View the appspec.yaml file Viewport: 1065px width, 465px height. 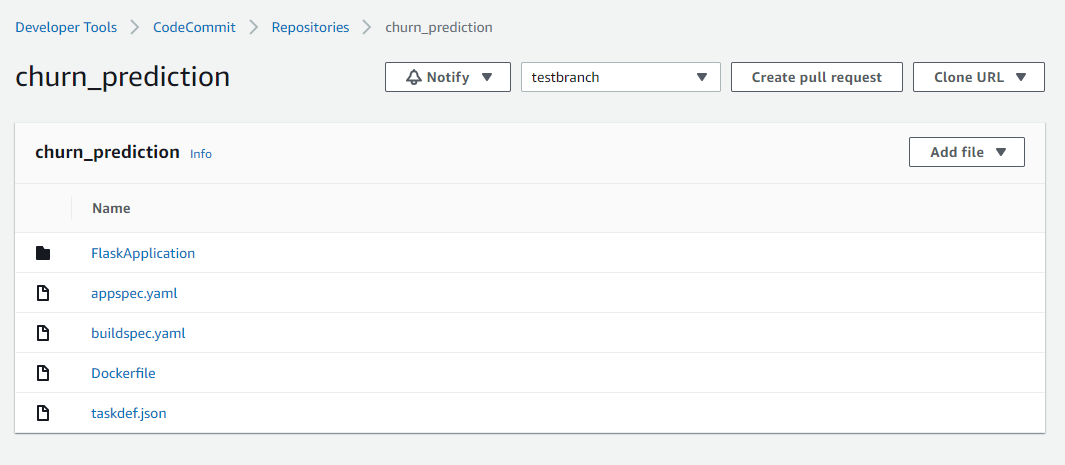point(134,293)
